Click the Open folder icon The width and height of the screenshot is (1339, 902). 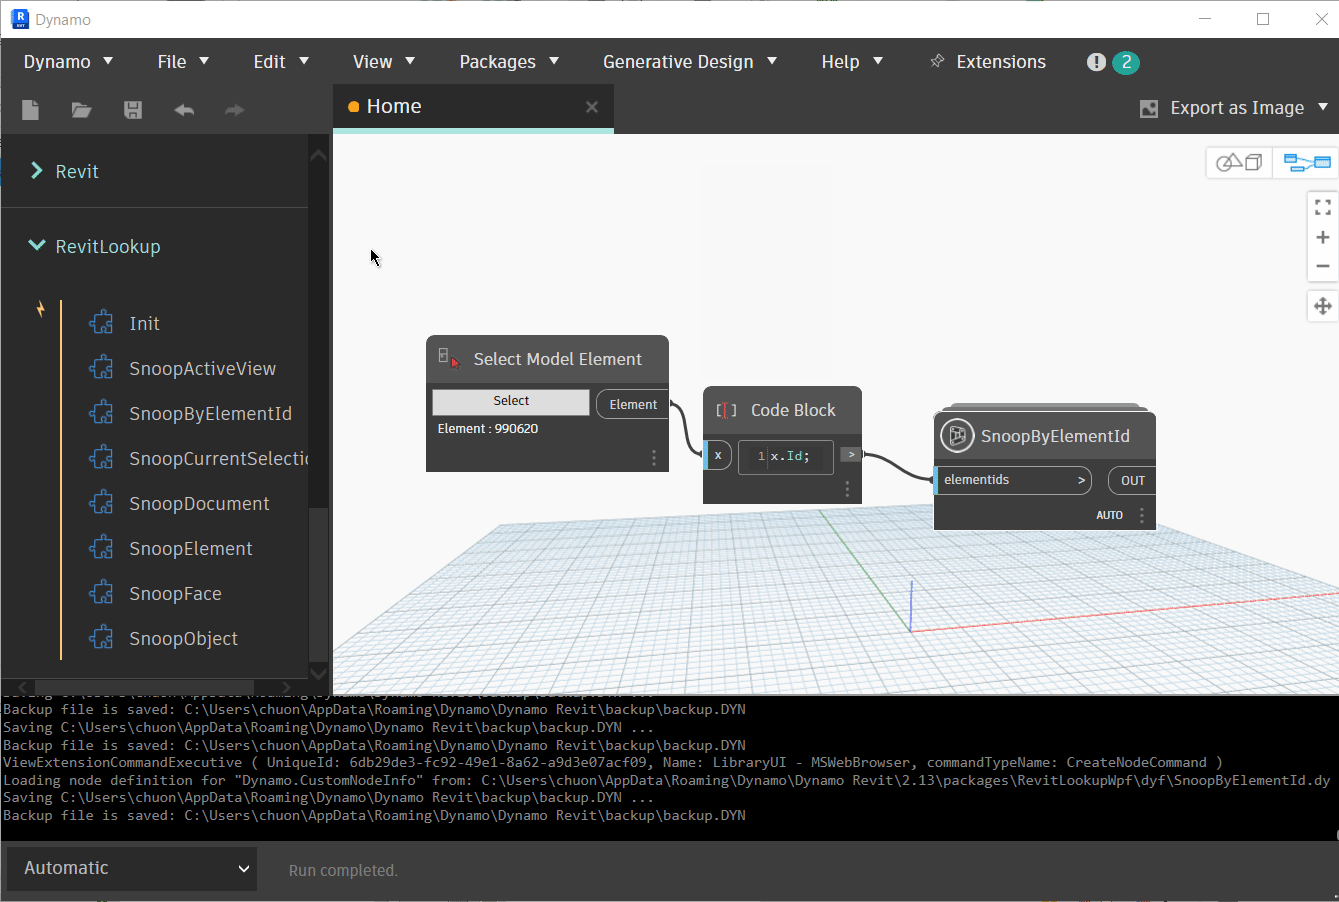(82, 110)
